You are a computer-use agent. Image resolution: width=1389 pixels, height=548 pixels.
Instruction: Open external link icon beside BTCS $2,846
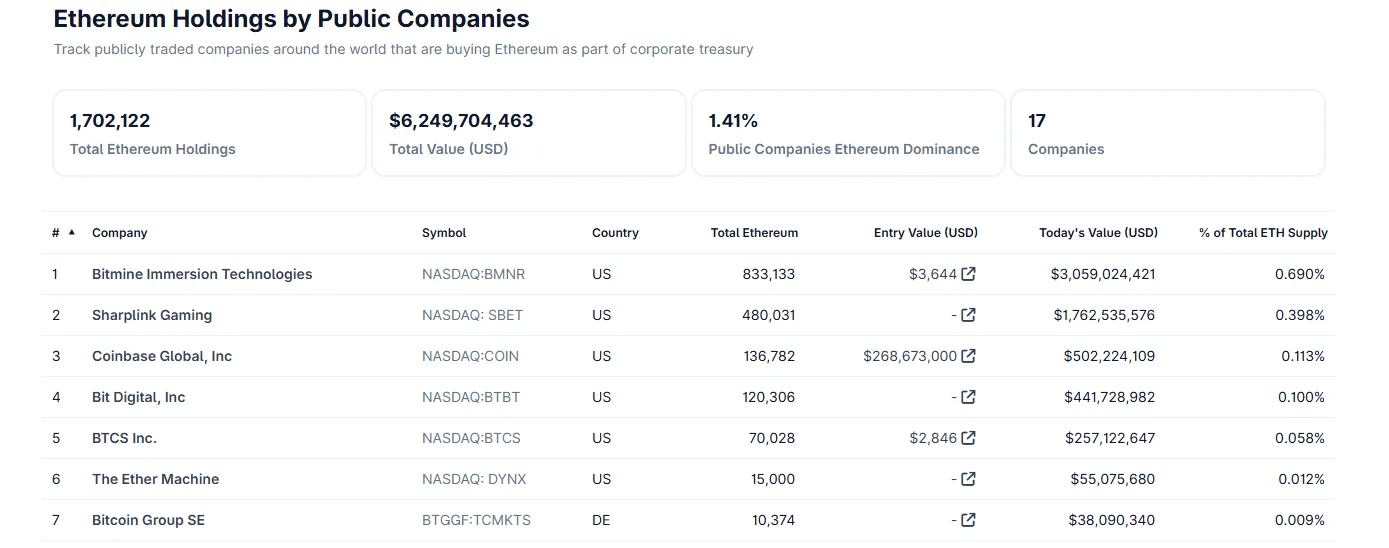tap(968, 438)
